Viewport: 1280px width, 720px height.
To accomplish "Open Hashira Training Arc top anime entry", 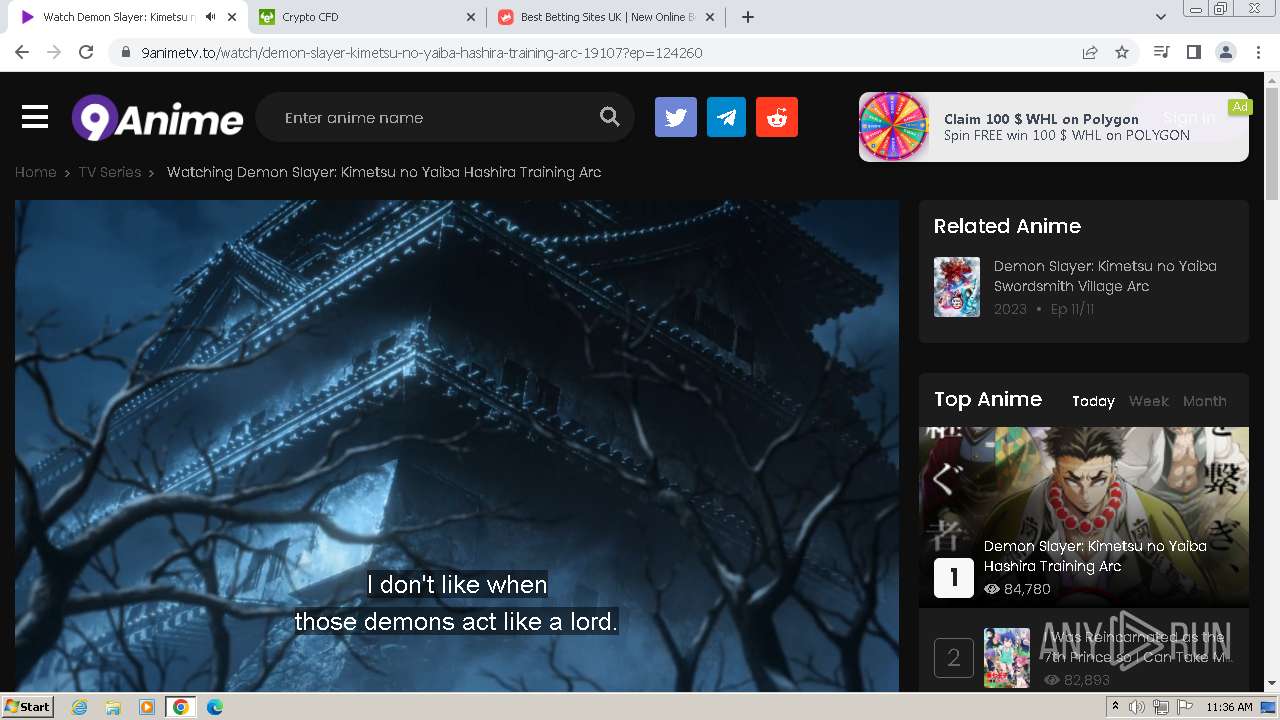I will (1094, 556).
